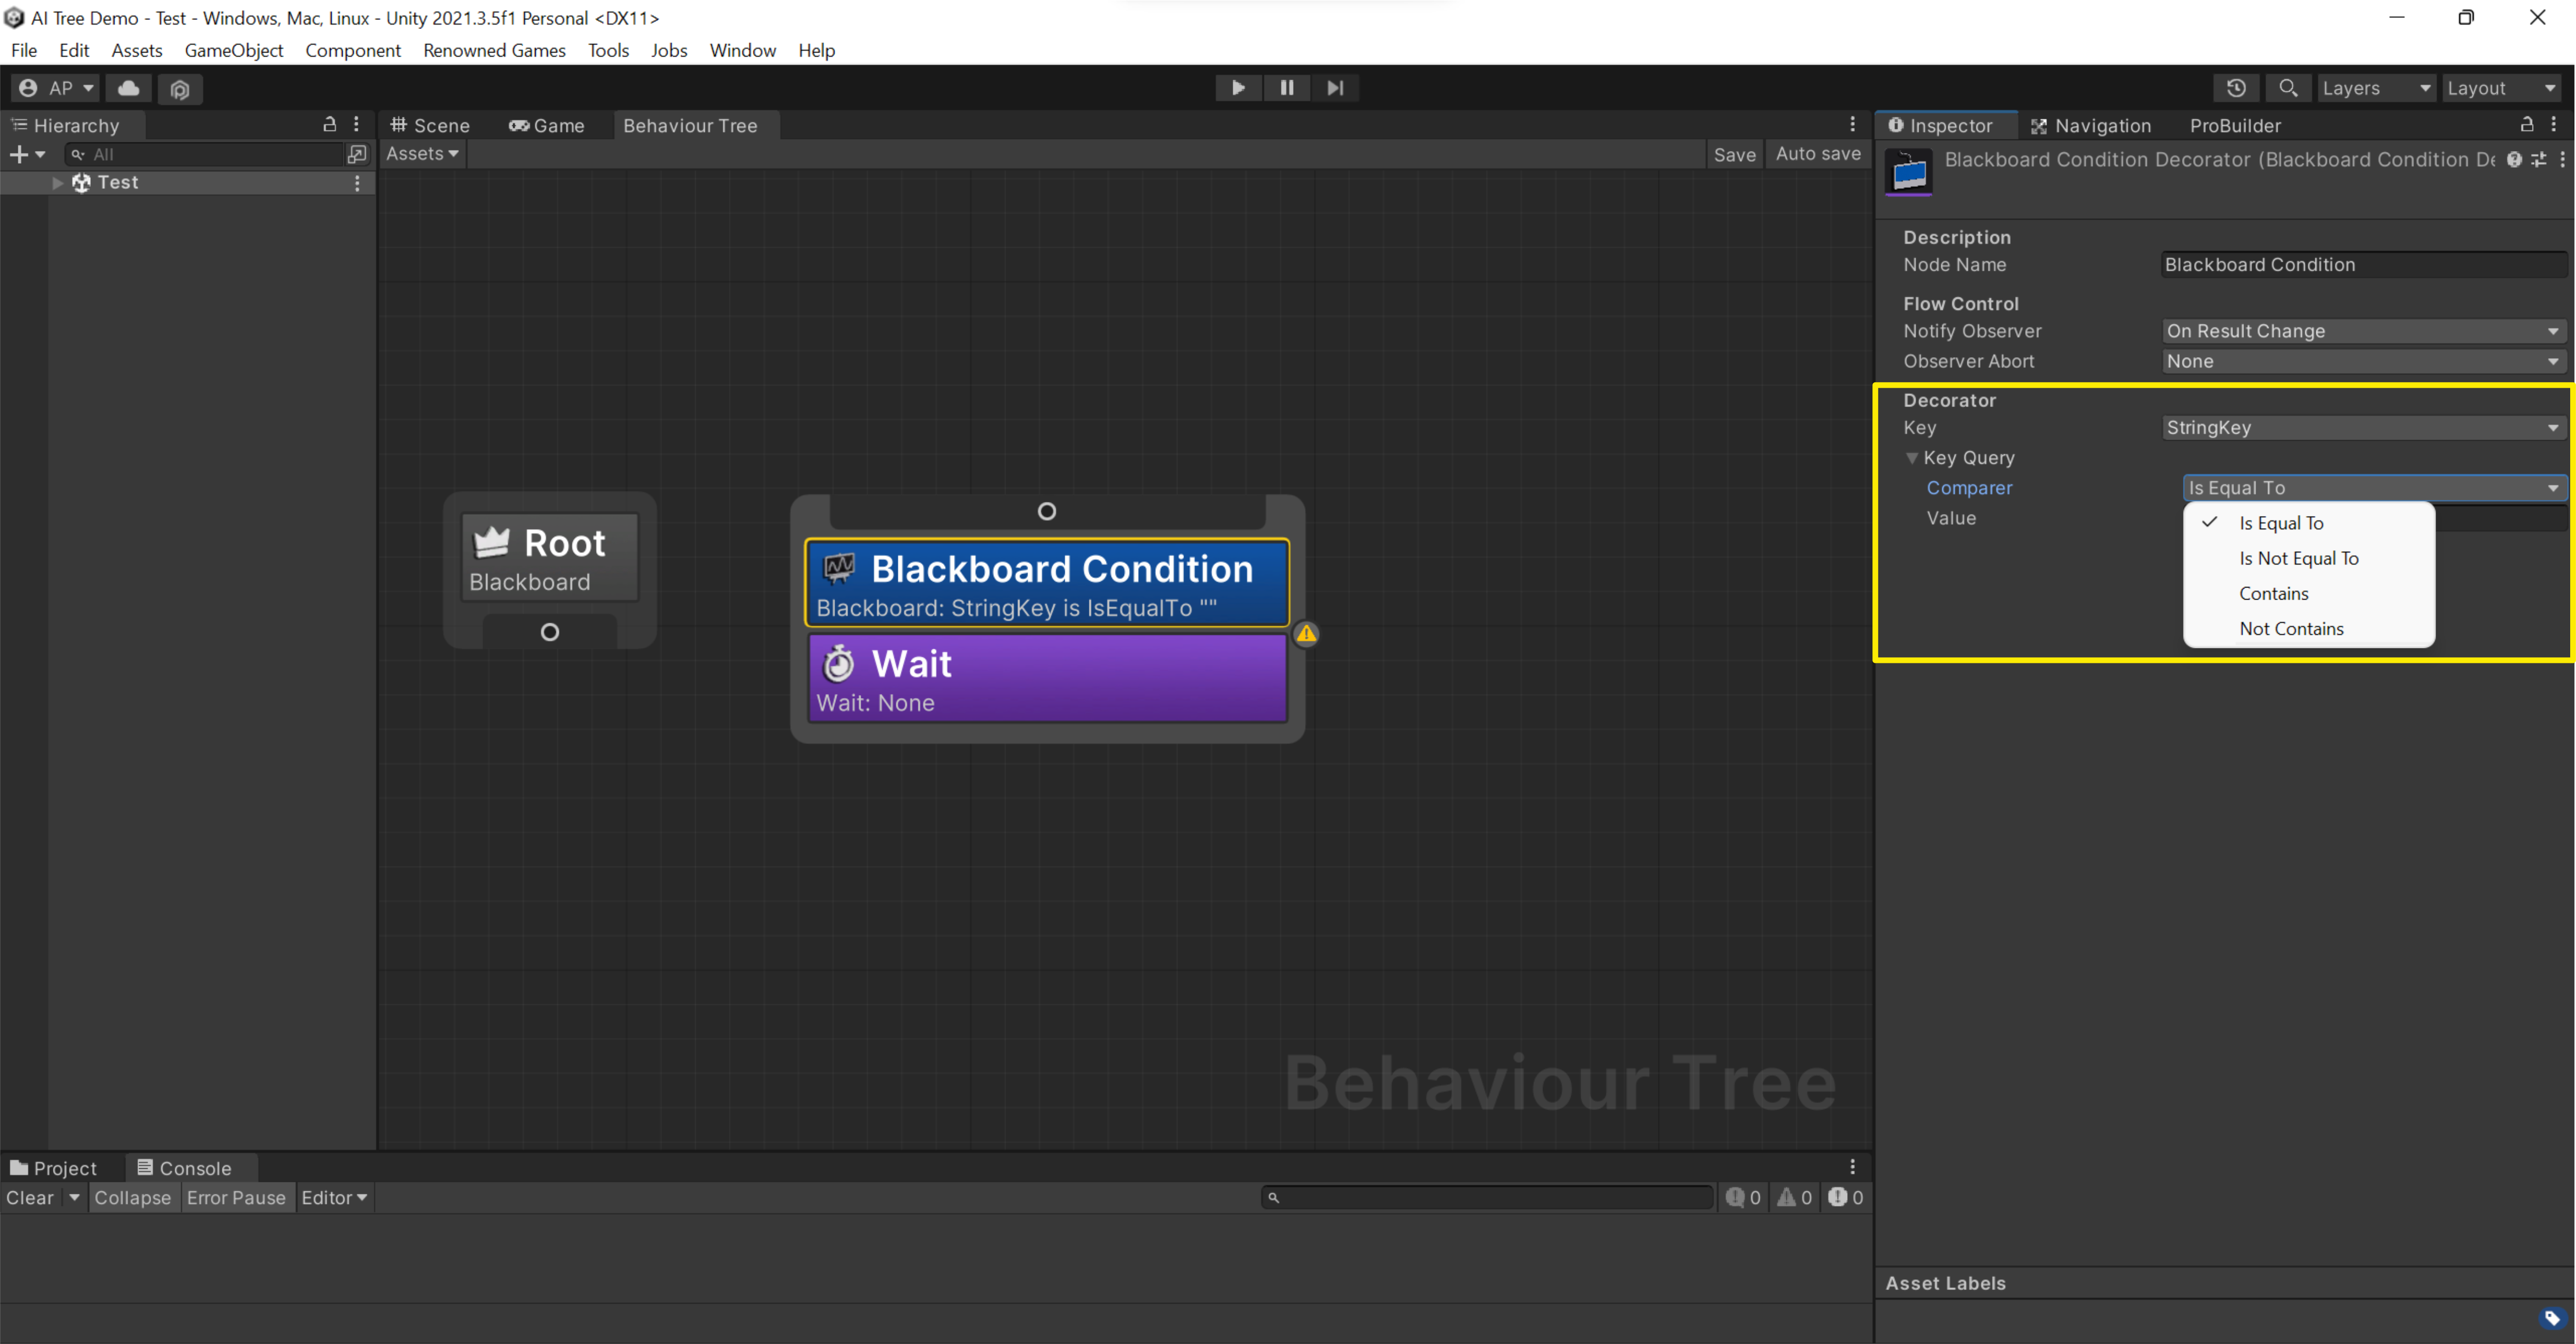Expand the Test scene in the Hierarchy
Screen dimensions: 2576x1344
click(x=57, y=183)
